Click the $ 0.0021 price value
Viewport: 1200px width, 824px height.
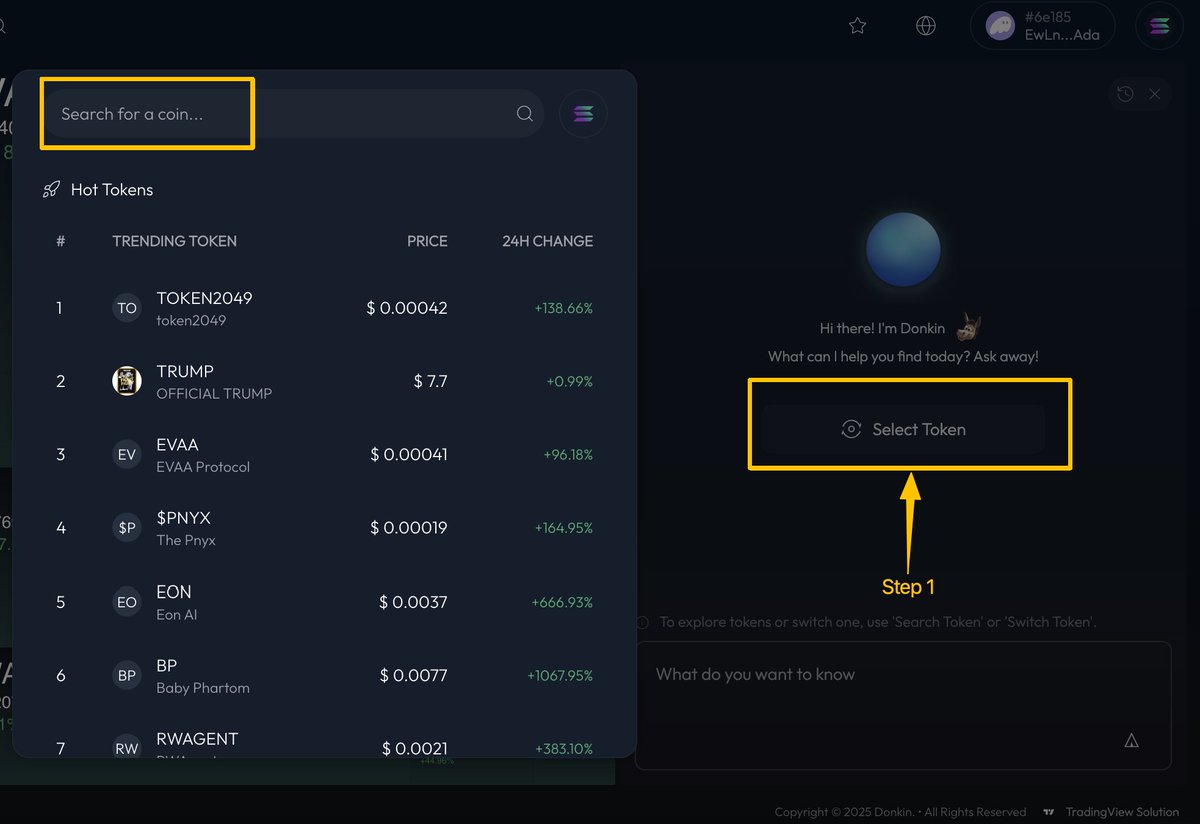click(415, 748)
